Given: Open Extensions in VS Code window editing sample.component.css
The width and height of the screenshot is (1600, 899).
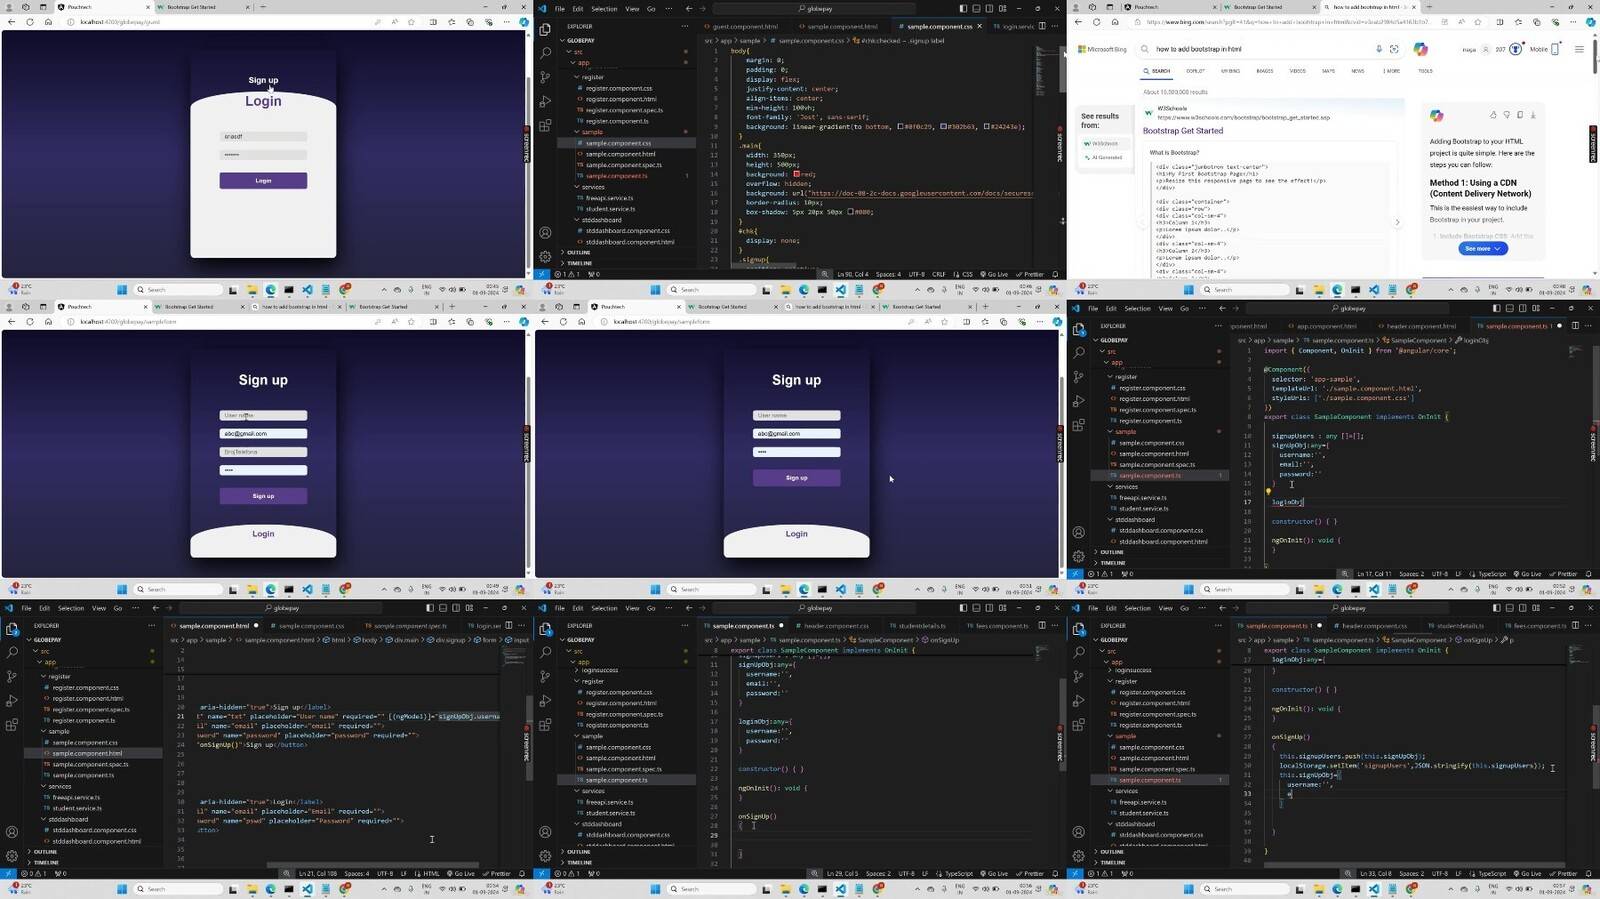Looking at the screenshot, I should [545, 126].
